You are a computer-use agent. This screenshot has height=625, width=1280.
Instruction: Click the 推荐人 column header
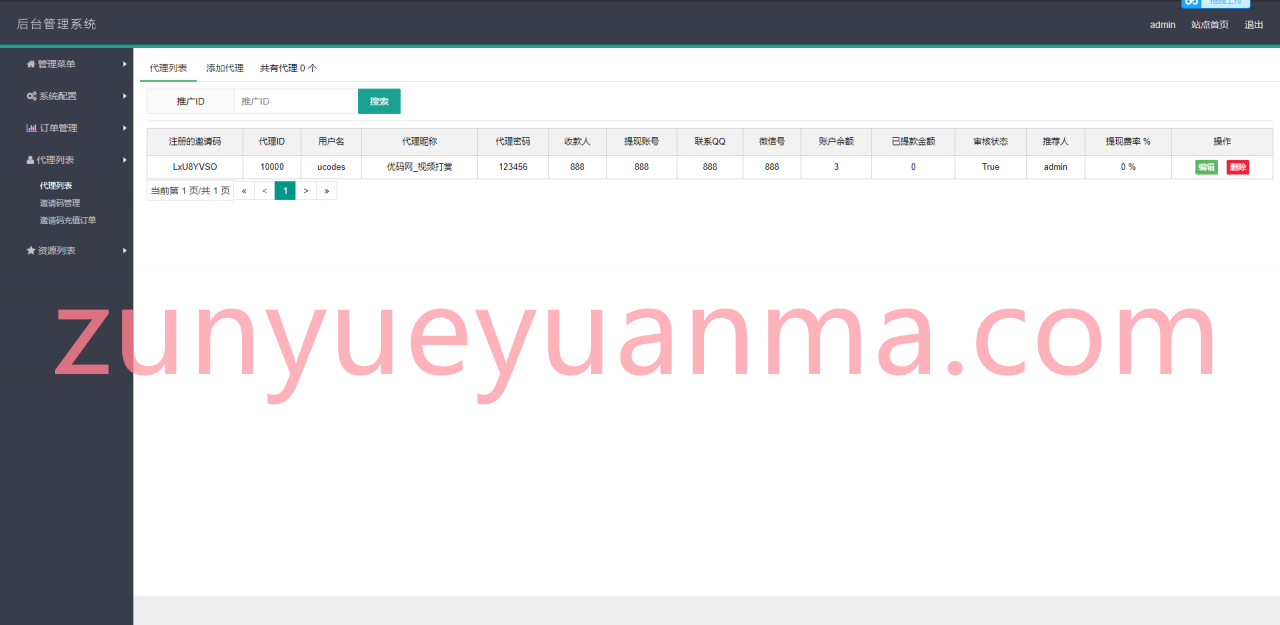click(x=1056, y=142)
